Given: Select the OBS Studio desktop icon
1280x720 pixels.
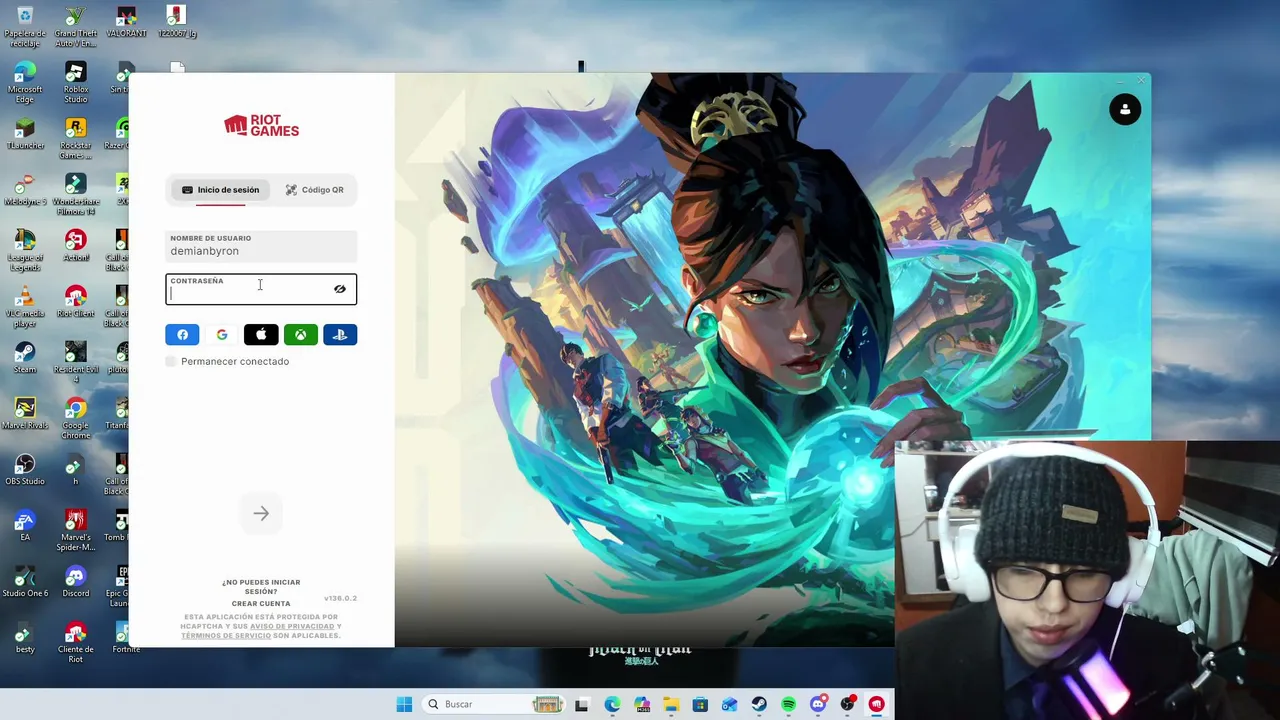Looking at the screenshot, I should (x=25, y=470).
